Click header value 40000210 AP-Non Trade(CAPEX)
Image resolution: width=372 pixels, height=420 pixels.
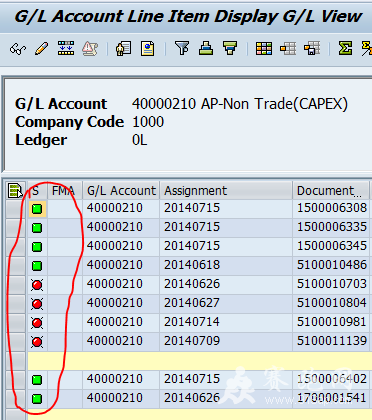pos(240,104)
